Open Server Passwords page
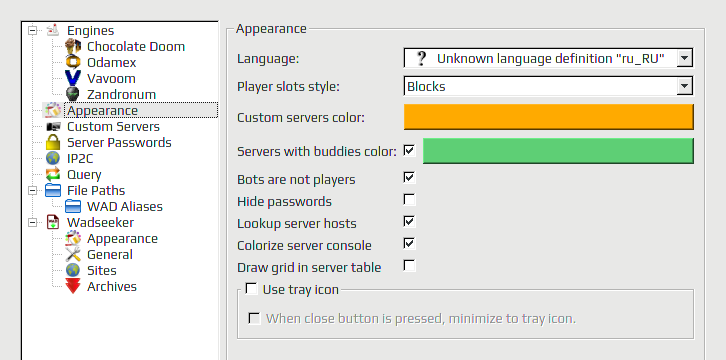This screenshot has height=360, width=726. click(x=119, y=143)
